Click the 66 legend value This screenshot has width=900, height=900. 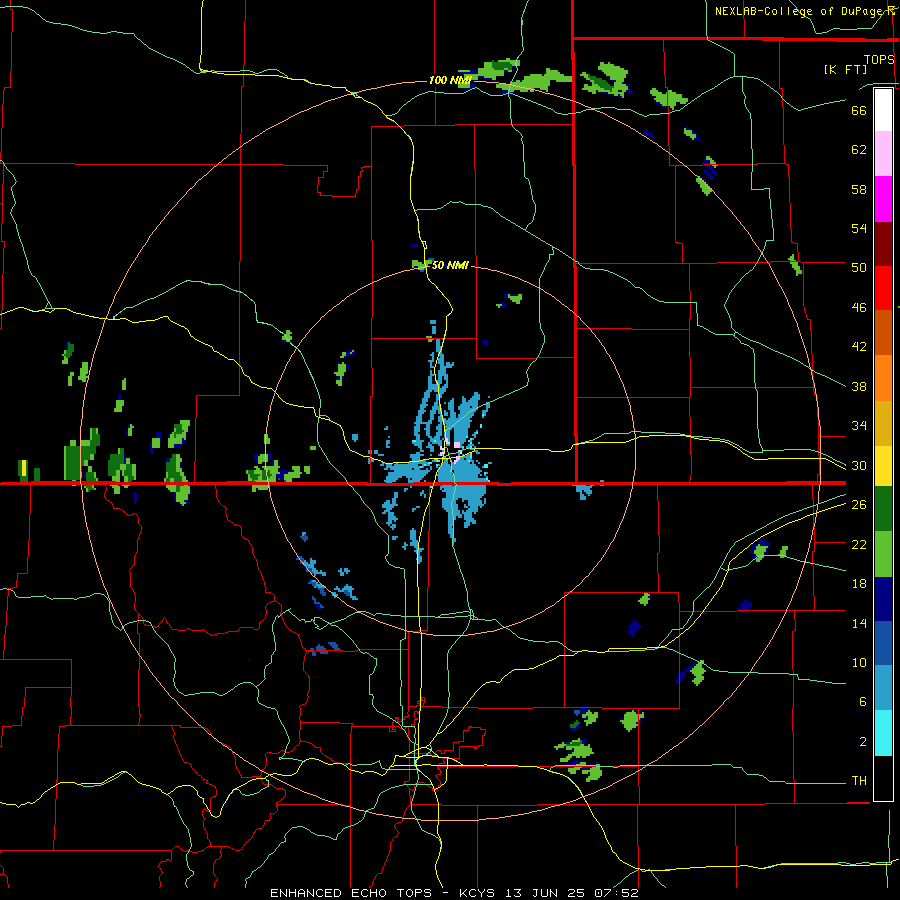(859, 110)
